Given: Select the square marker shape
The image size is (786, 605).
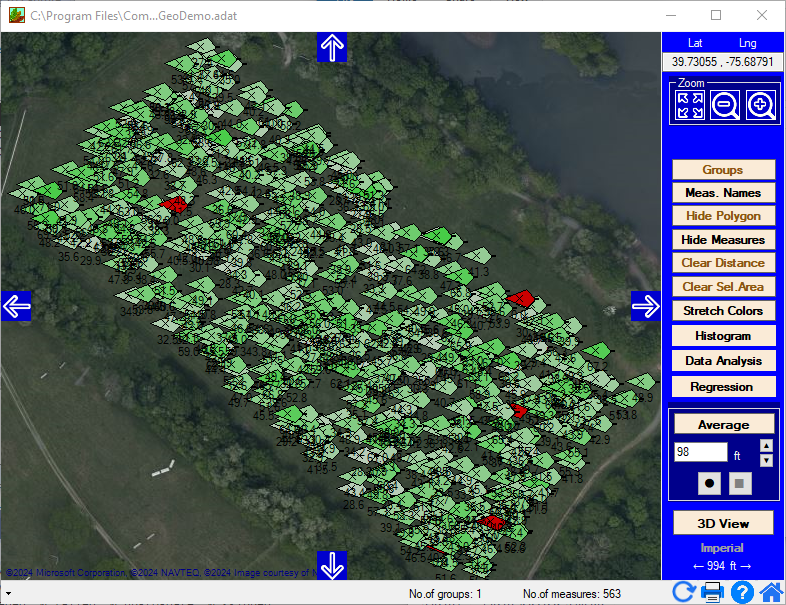Looking at the screenshot, I should (x=741, y=483).
